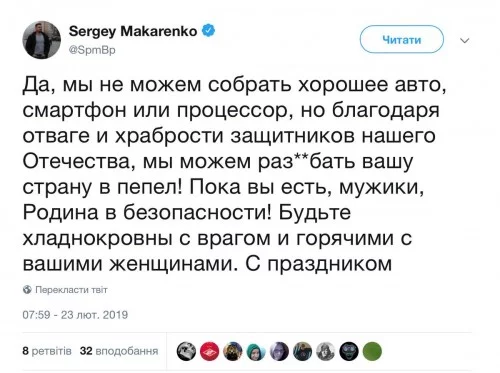The image size is (500, 373).
Task: Open the dark alien-face liker avatar
Action: [x=349, y=351]
